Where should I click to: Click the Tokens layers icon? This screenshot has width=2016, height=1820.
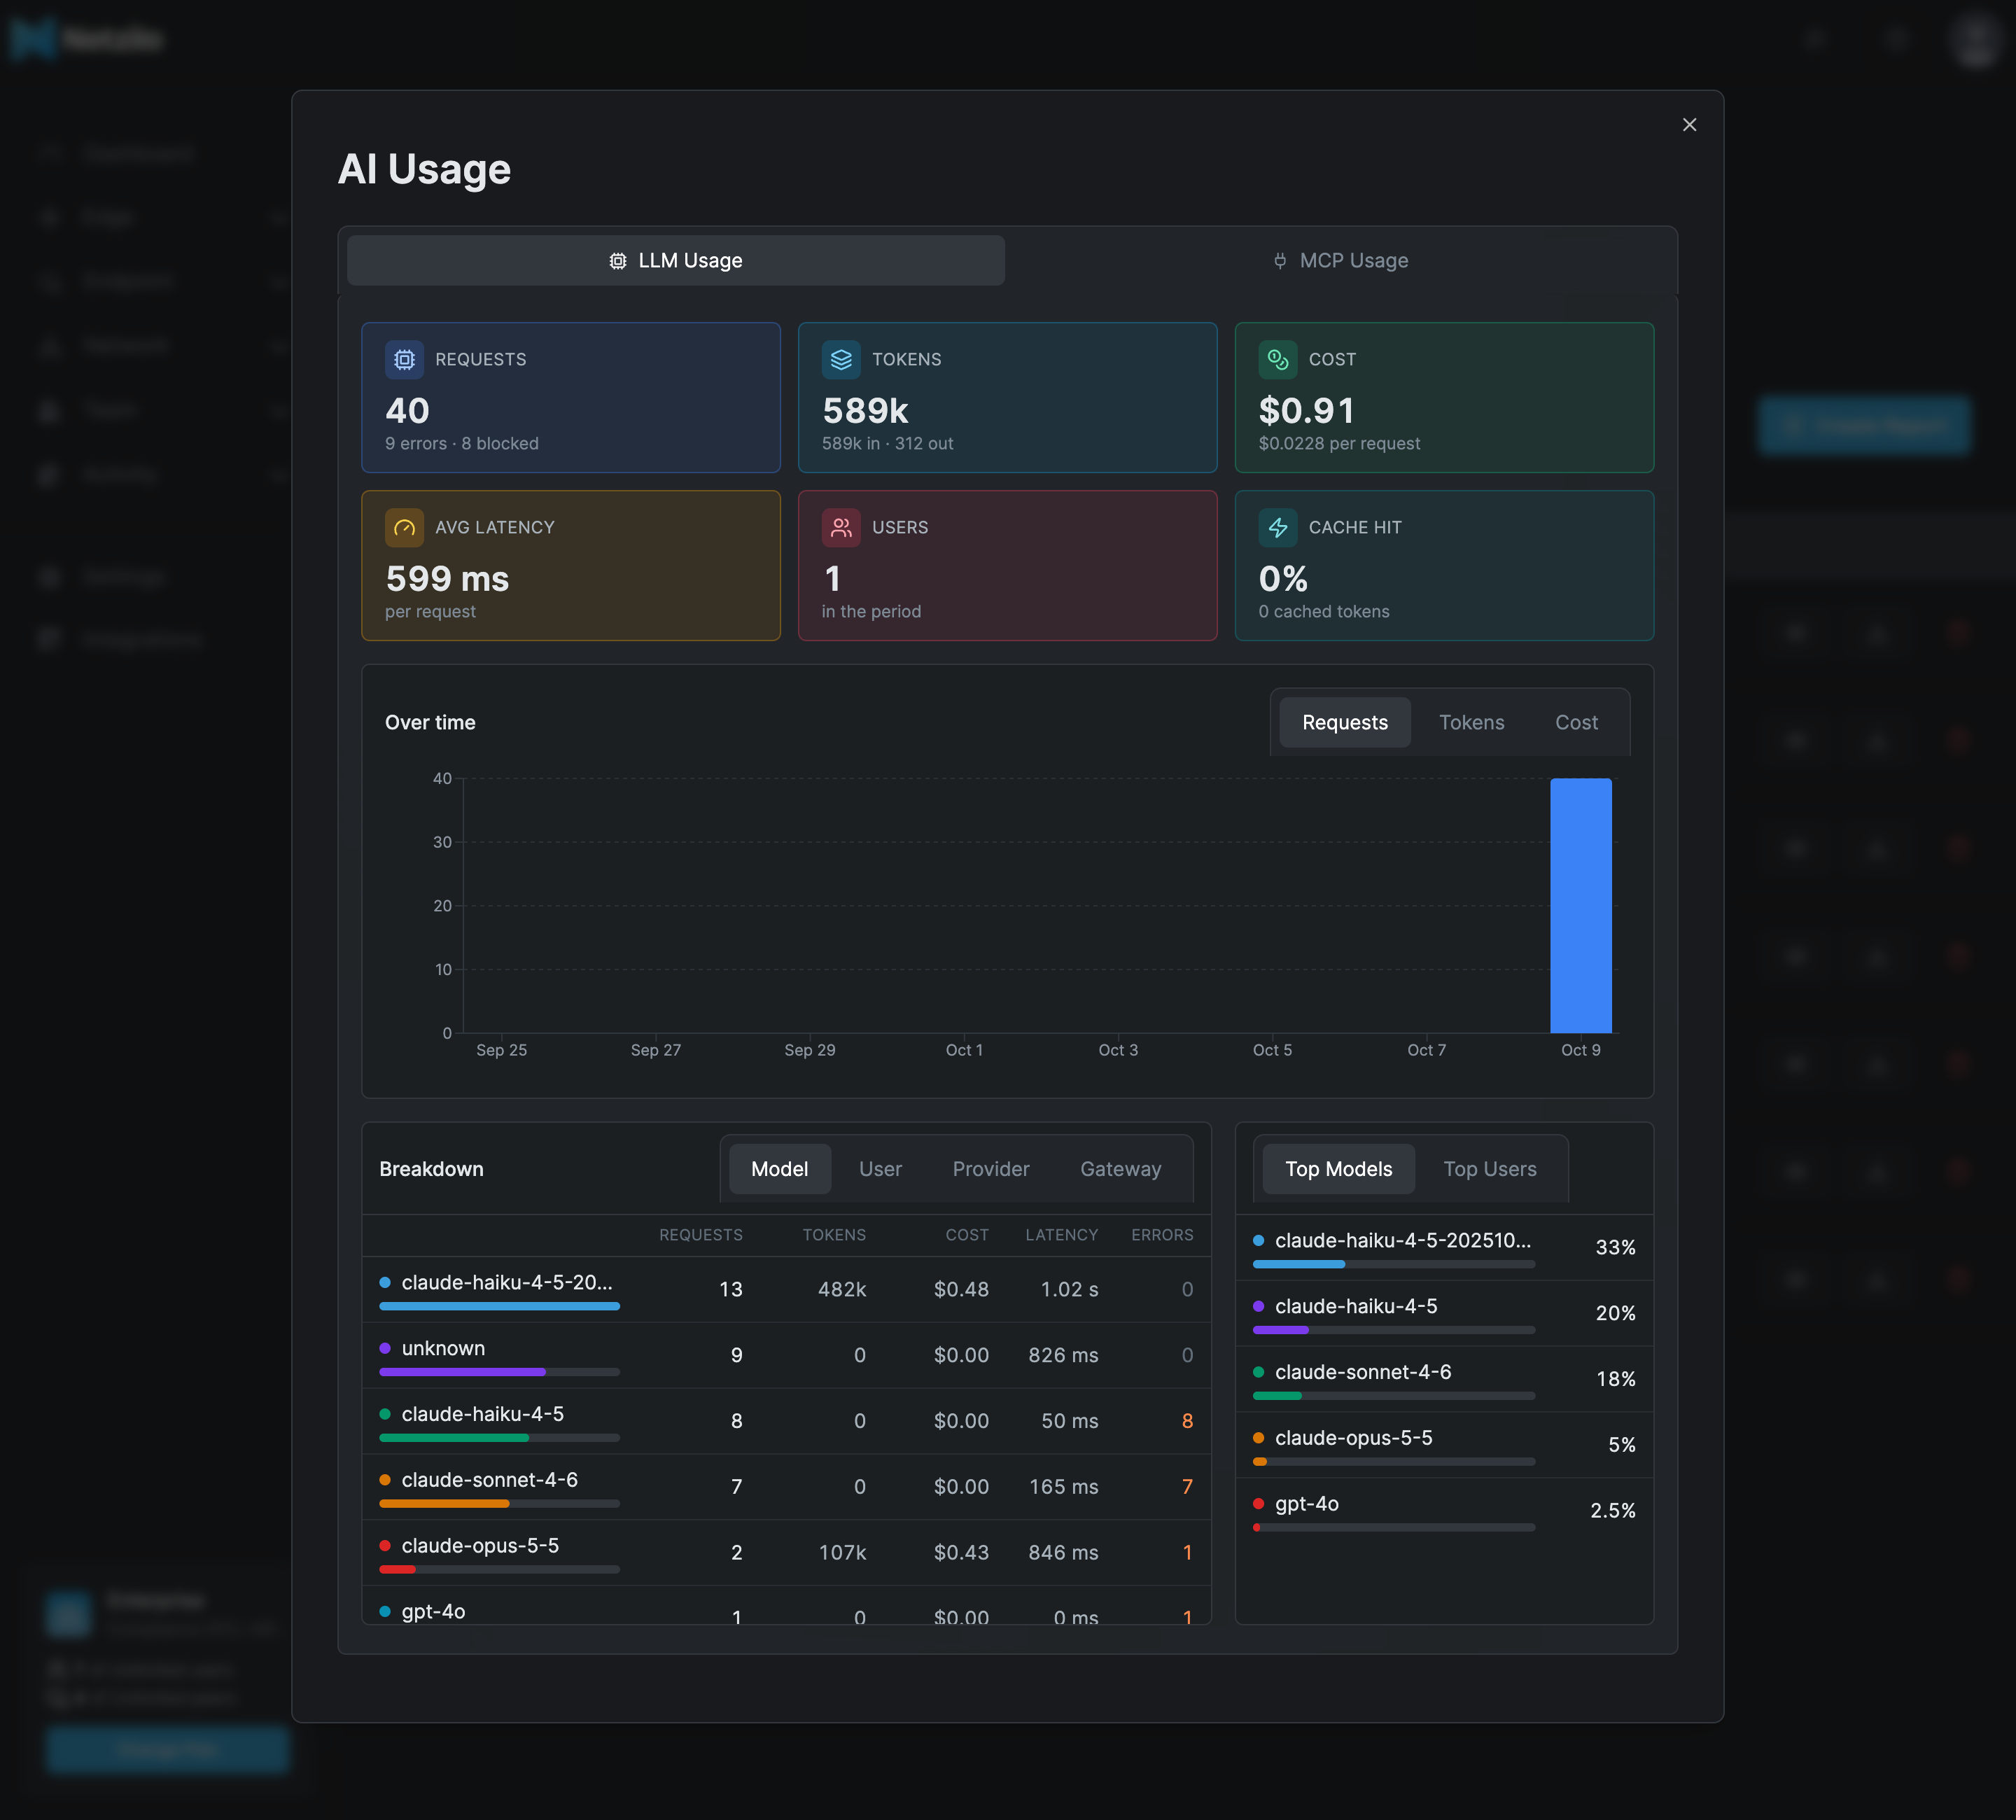point(841,360)
